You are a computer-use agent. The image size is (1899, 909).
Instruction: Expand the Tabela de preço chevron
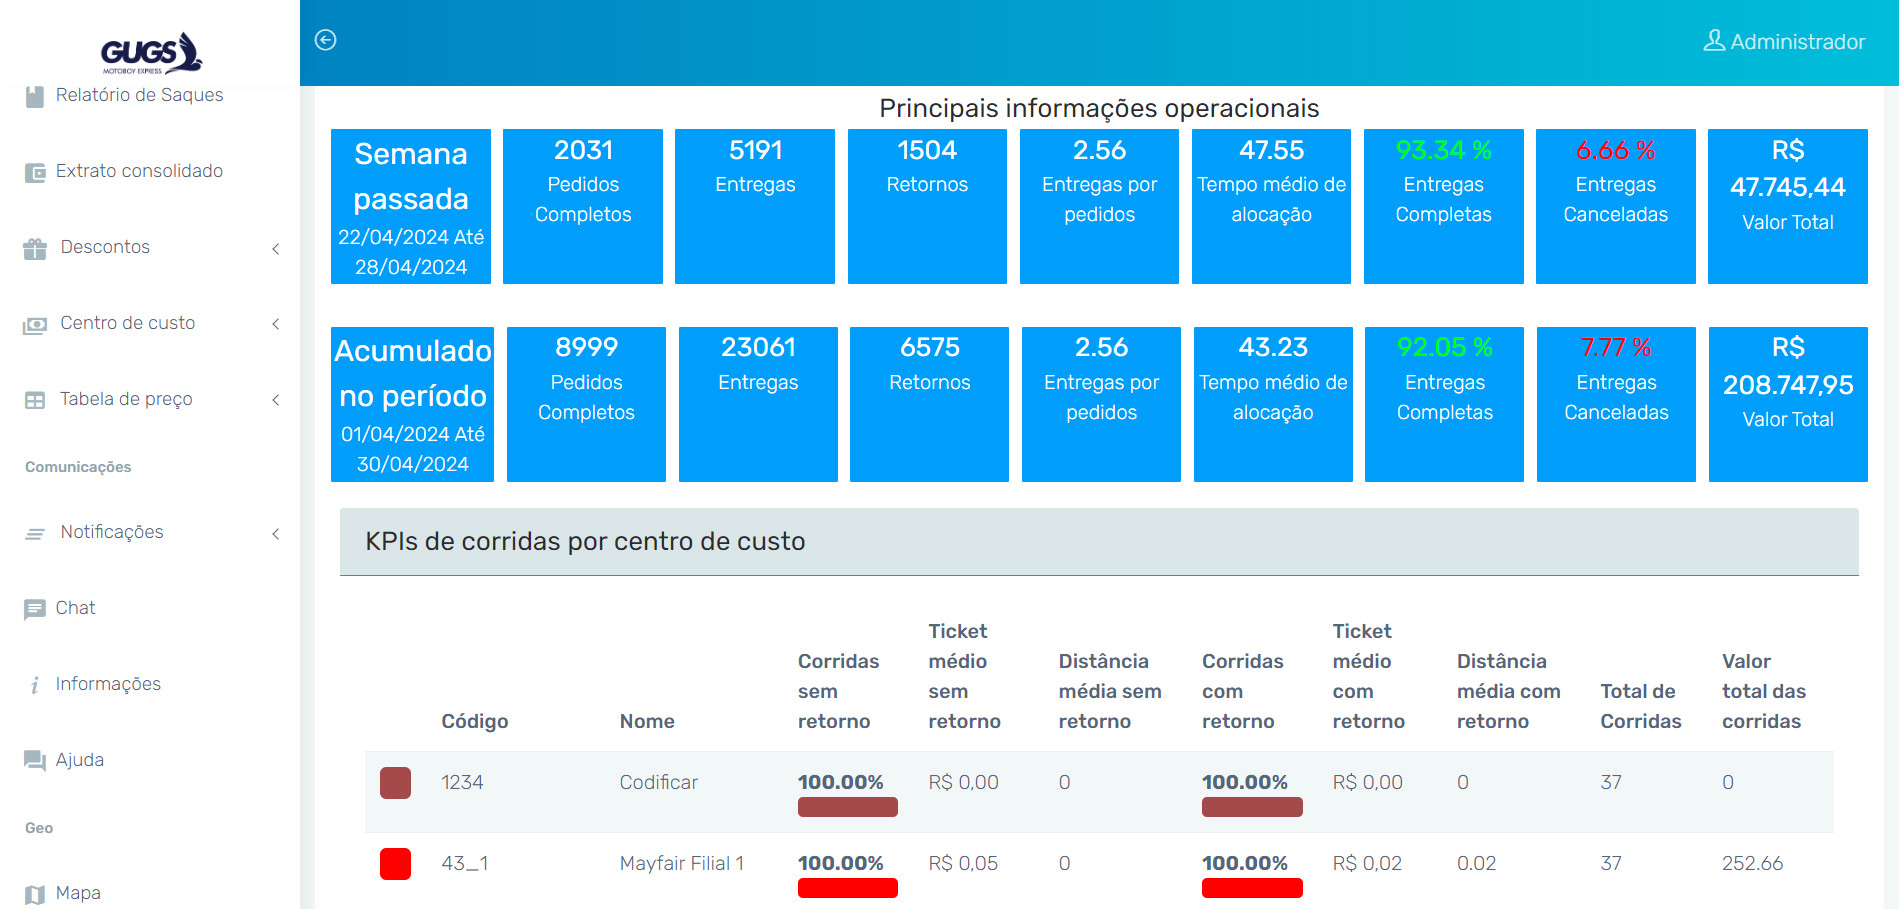tap(276, 400)
